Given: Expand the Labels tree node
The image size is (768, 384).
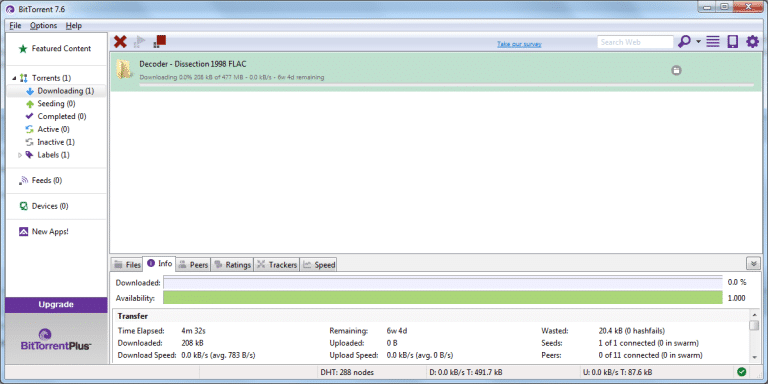Looking at the screenshot, I should pos(20,155).
